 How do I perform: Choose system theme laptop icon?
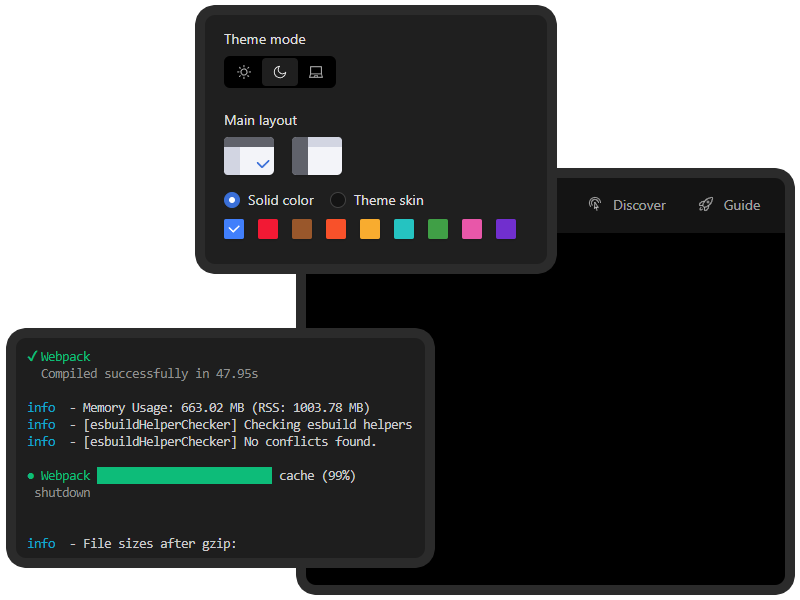coord(316,72)
